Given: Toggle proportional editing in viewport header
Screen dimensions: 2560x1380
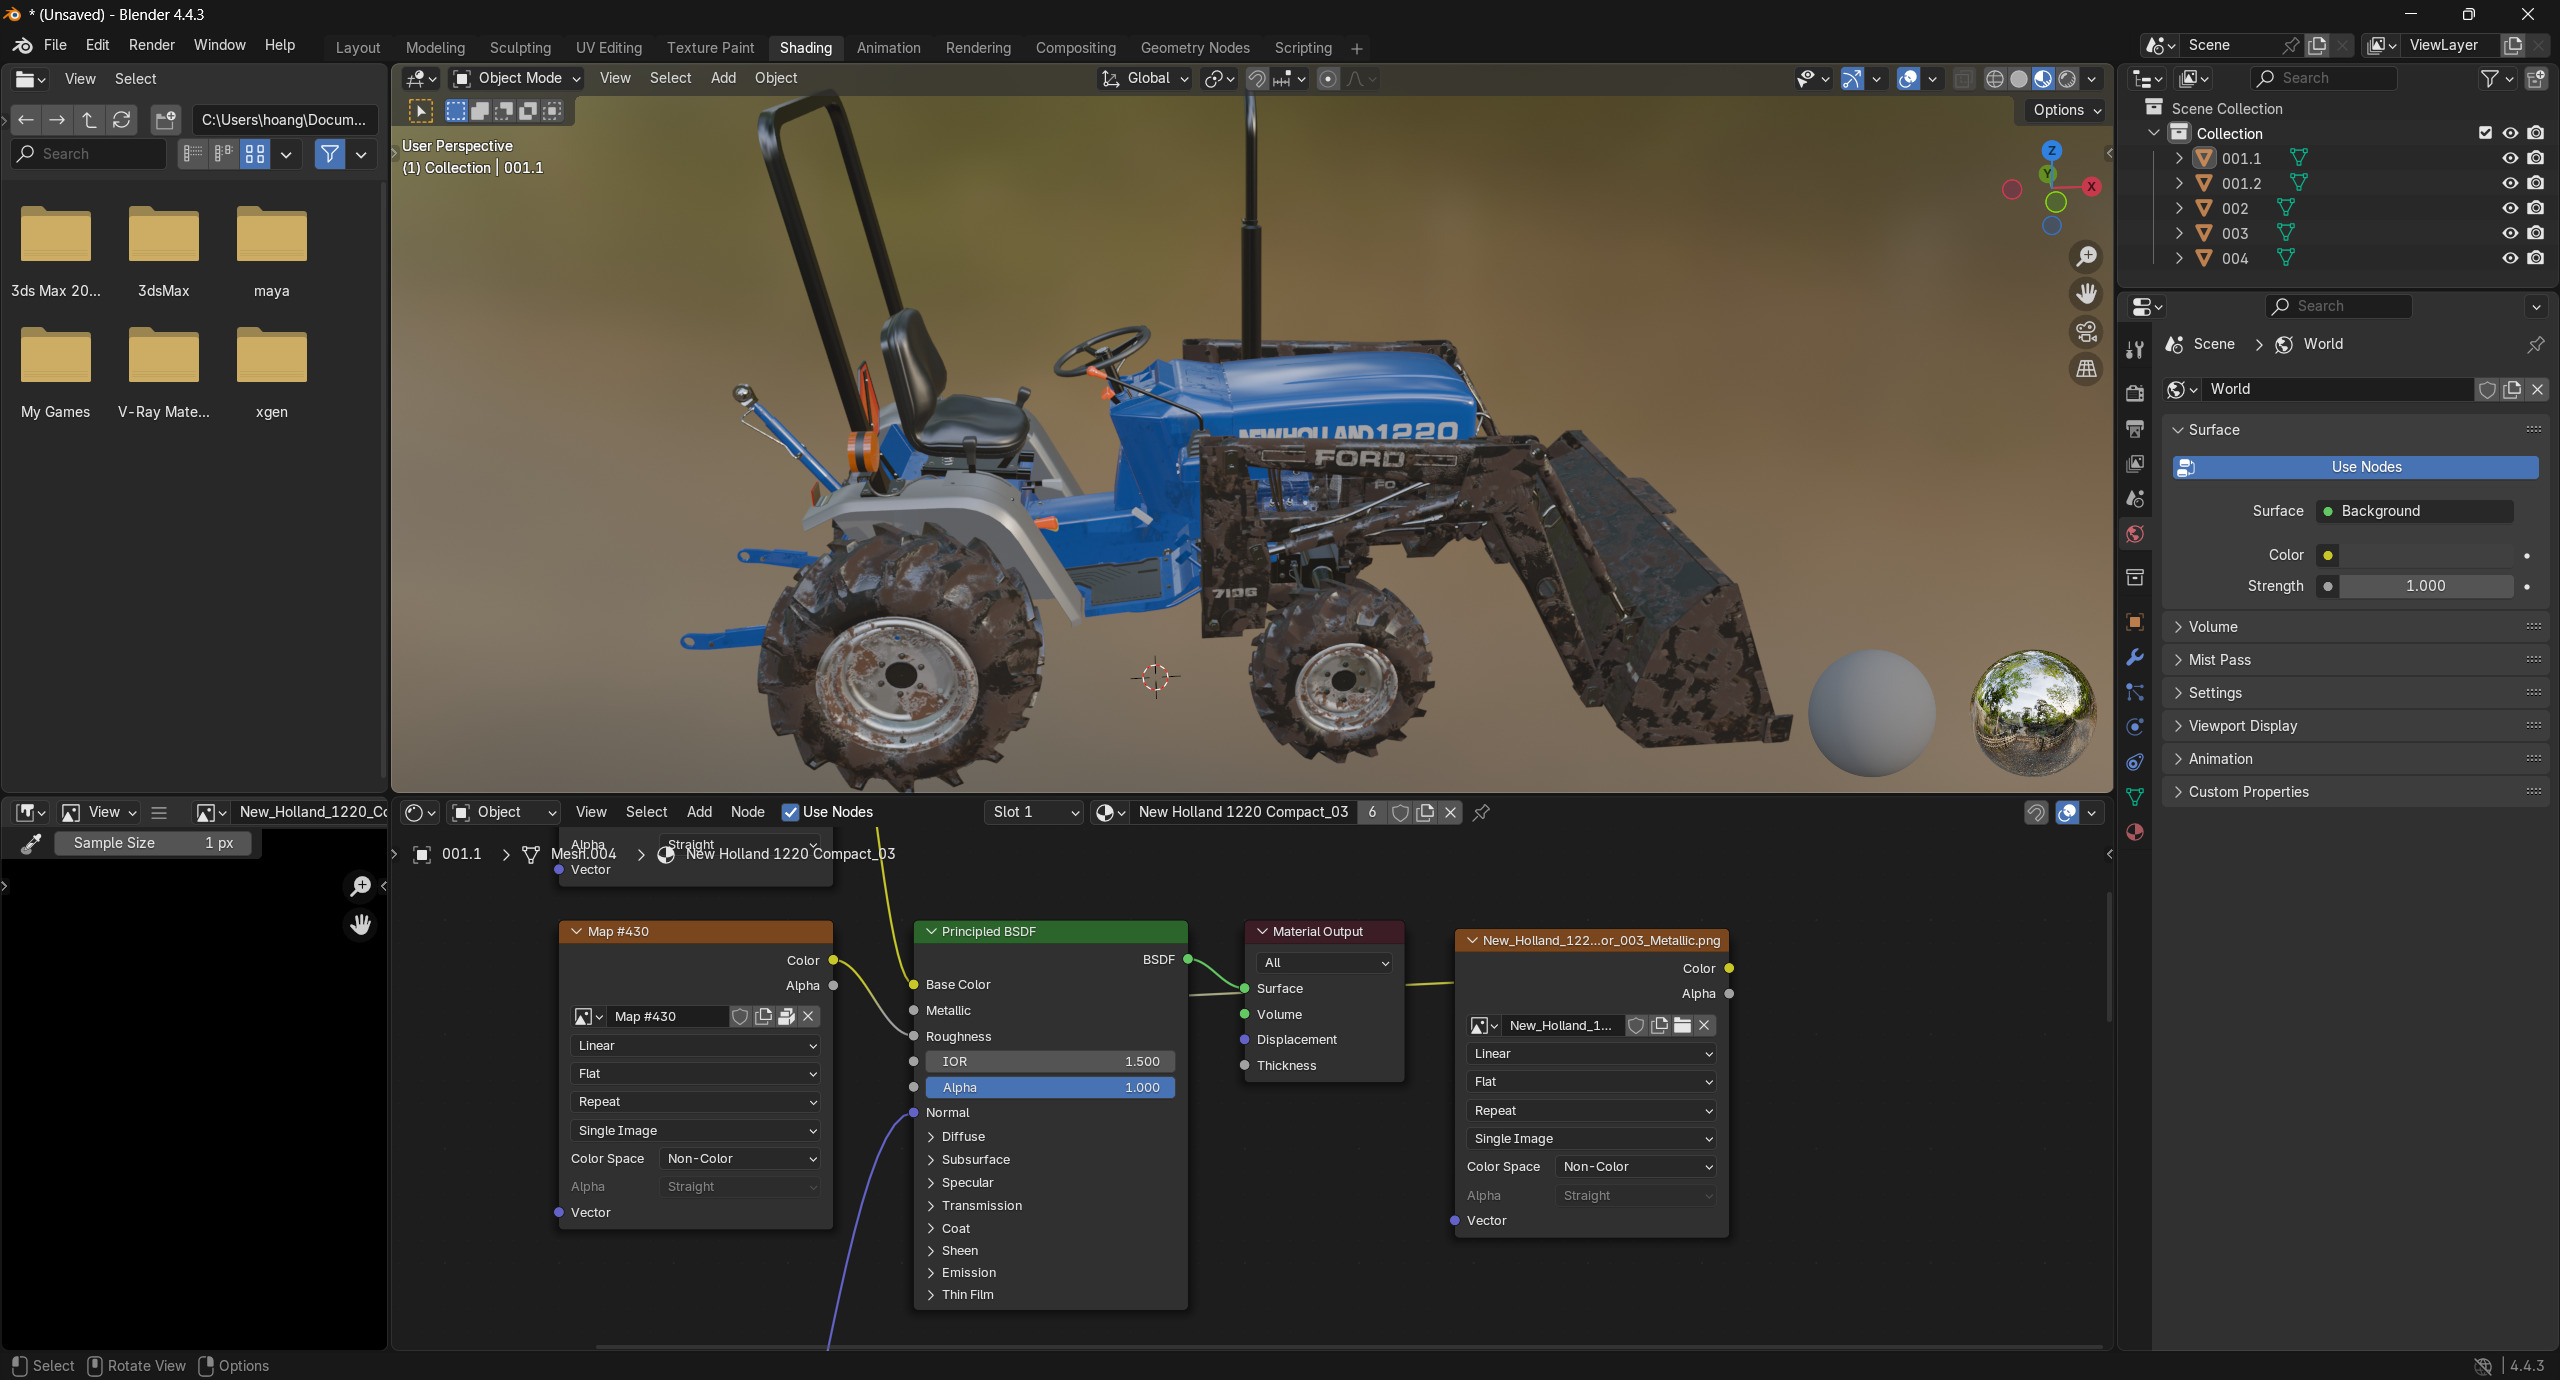Looking at the screenshot, I should (1328, 79).
